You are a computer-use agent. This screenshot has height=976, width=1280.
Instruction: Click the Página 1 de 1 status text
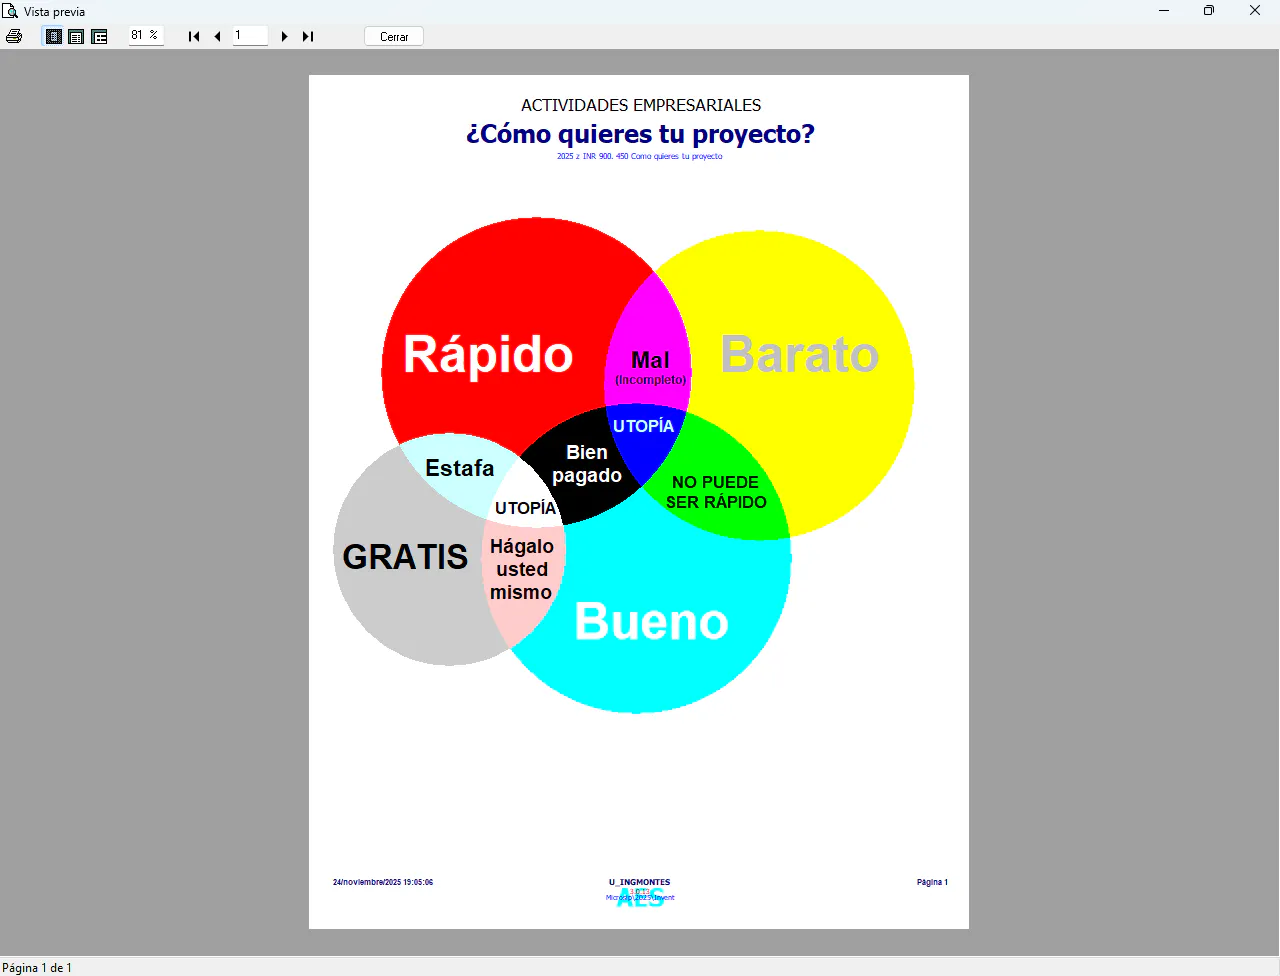tap(37, 967)
